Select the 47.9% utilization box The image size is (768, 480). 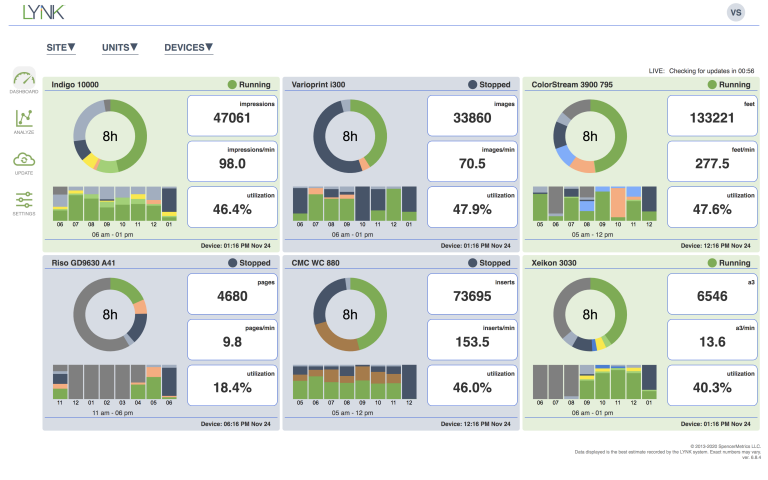coord(472,207)
